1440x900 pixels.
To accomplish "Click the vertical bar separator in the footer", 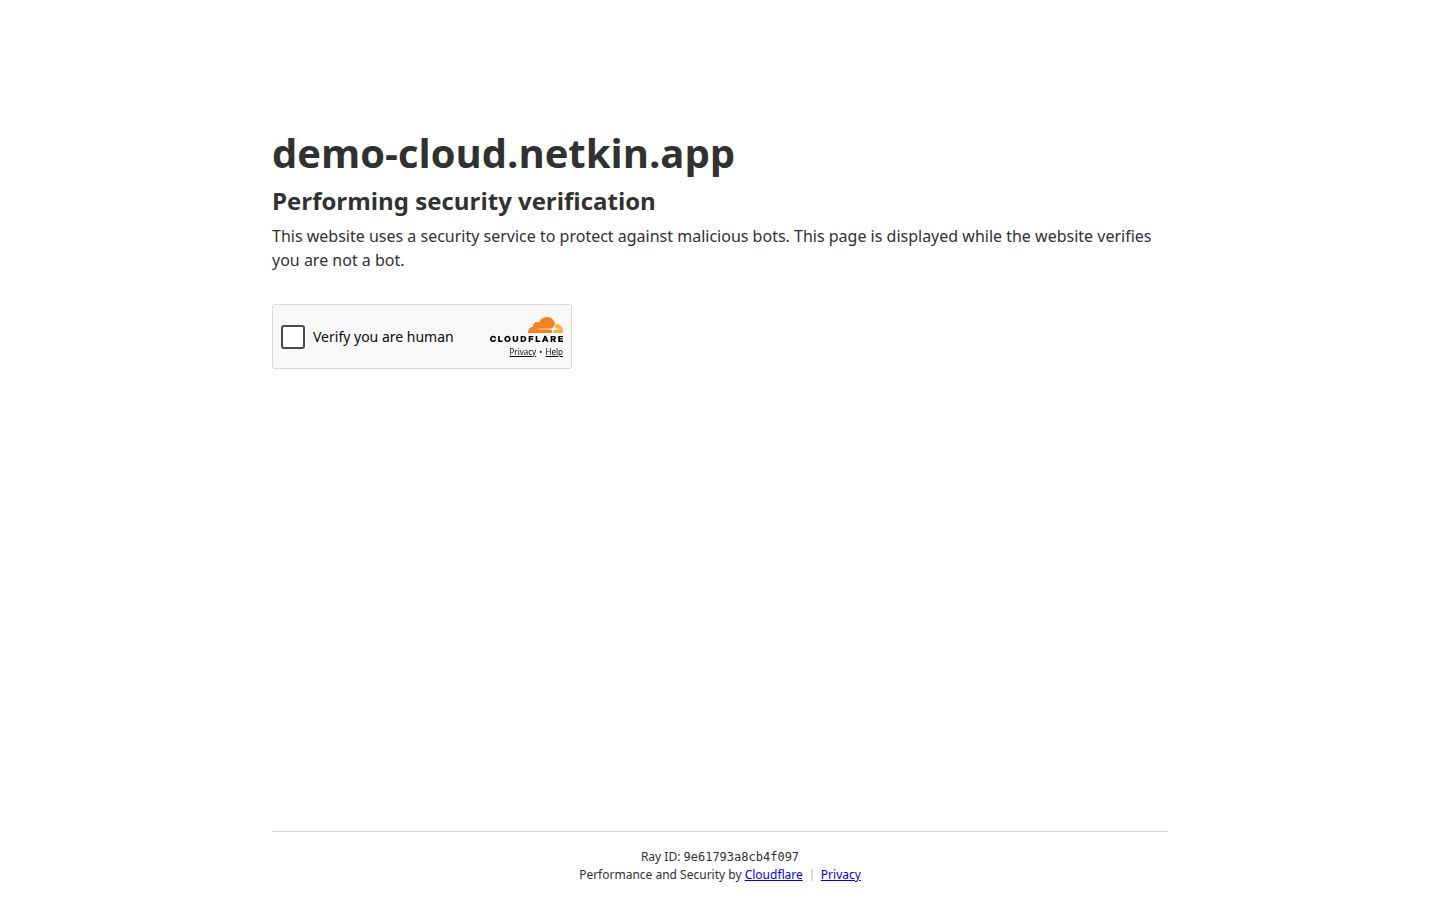I will 812,875.
